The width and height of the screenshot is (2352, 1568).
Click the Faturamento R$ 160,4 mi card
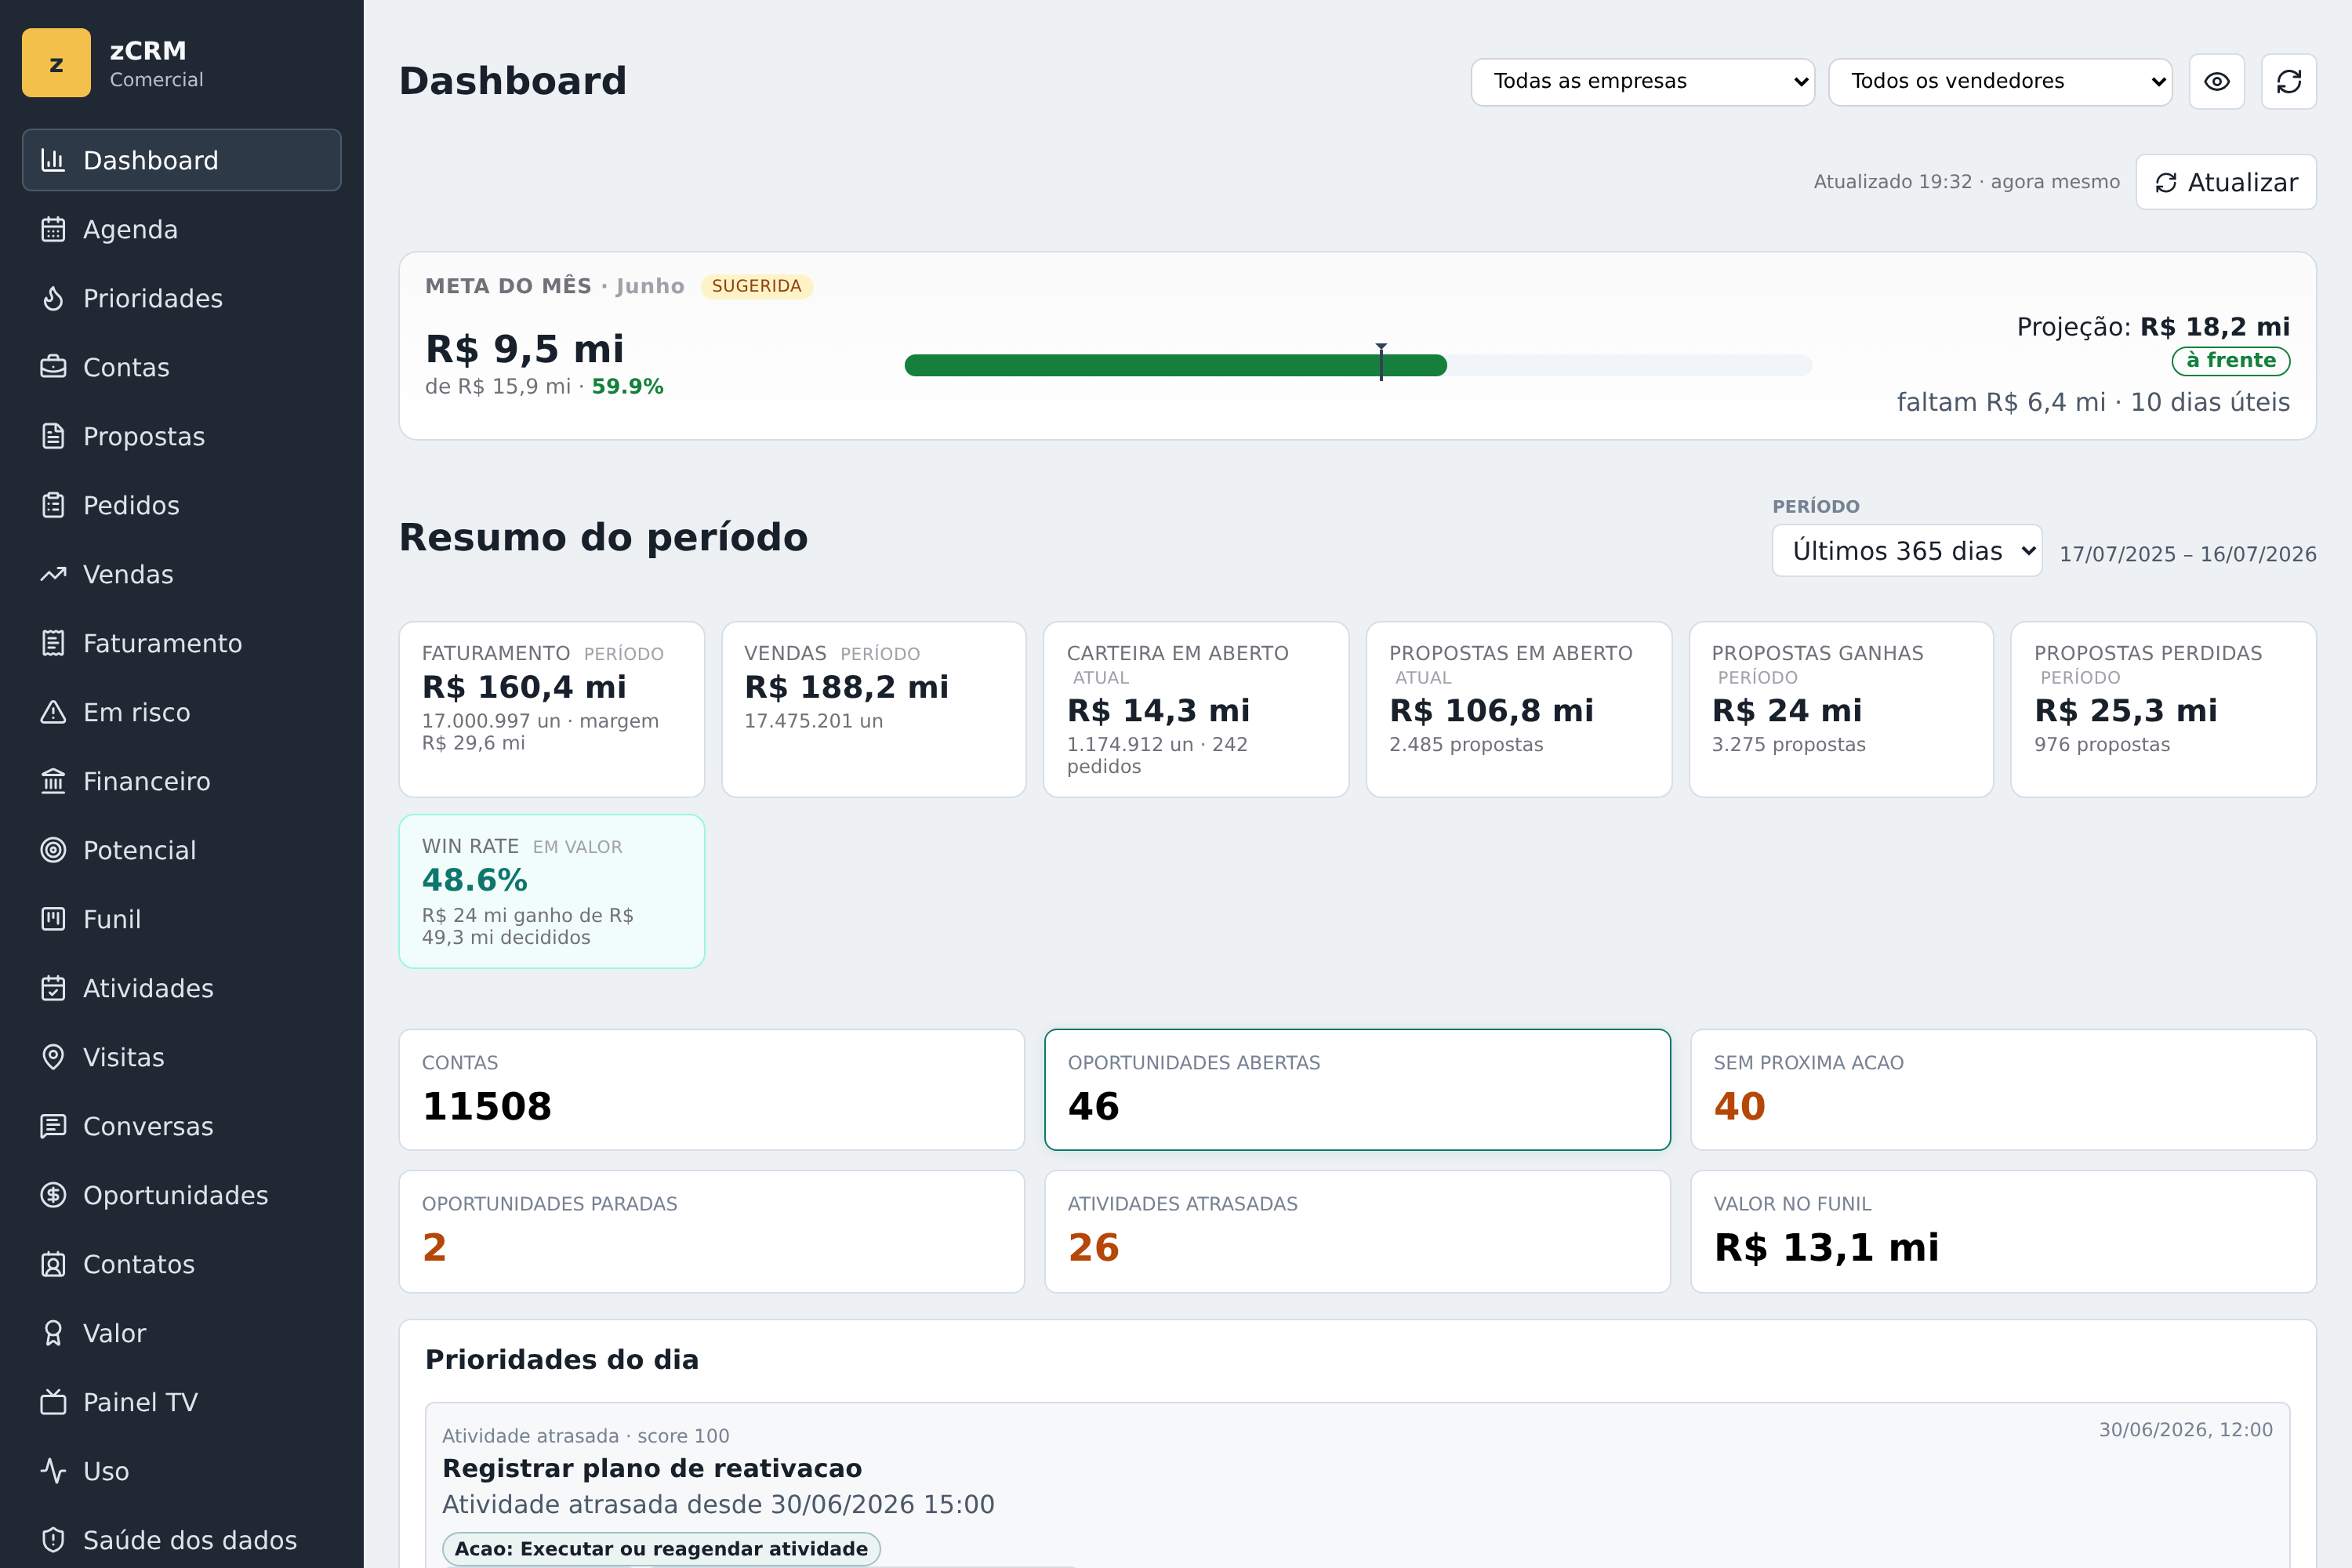552,709
